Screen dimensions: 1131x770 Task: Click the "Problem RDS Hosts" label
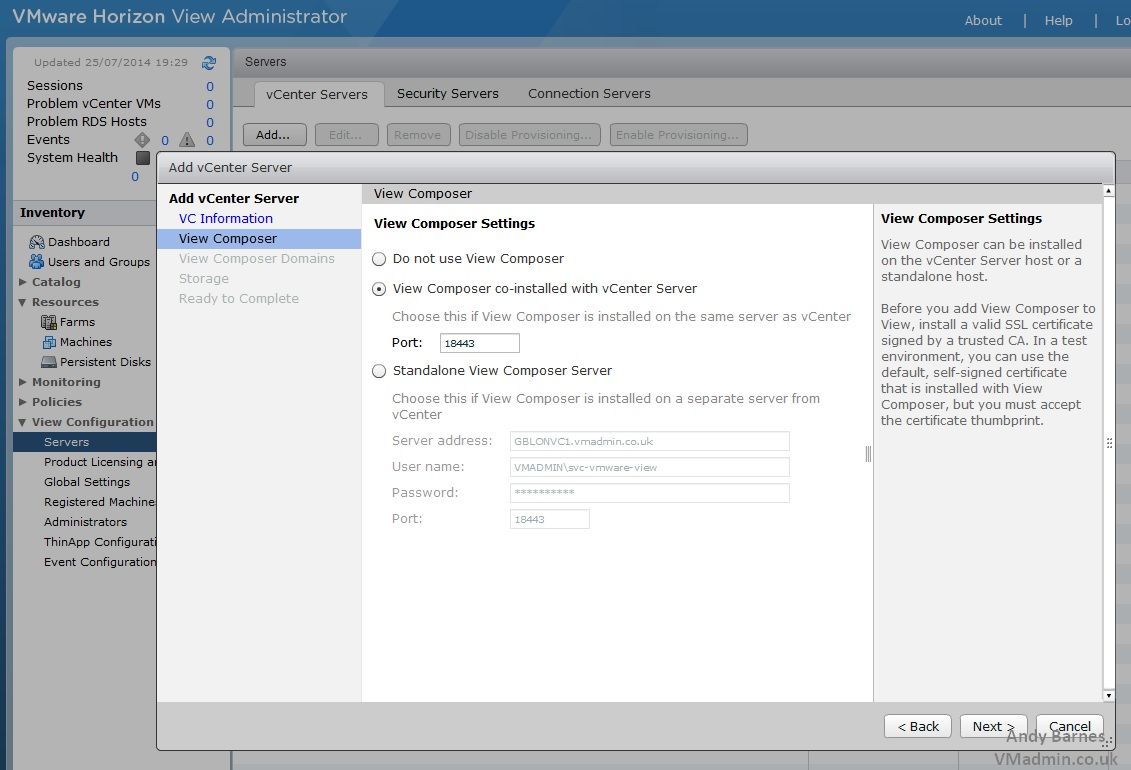tap(87, 122)
